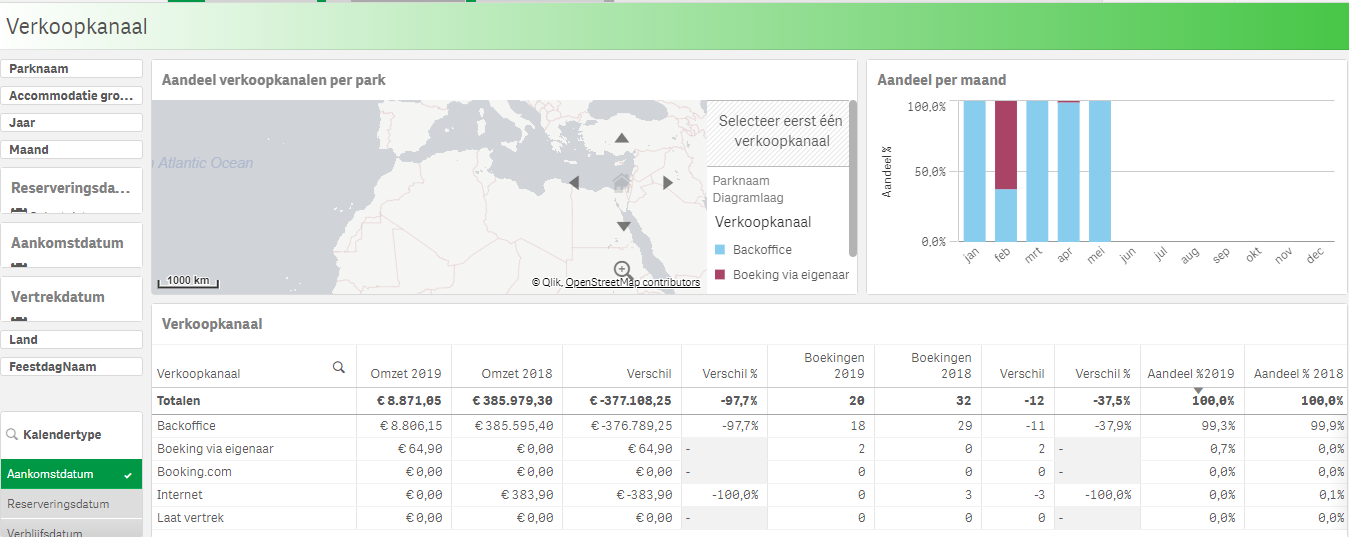The image size is (1349, 537).
Task: Pan the map right with the right arrow
Action: 668,182
